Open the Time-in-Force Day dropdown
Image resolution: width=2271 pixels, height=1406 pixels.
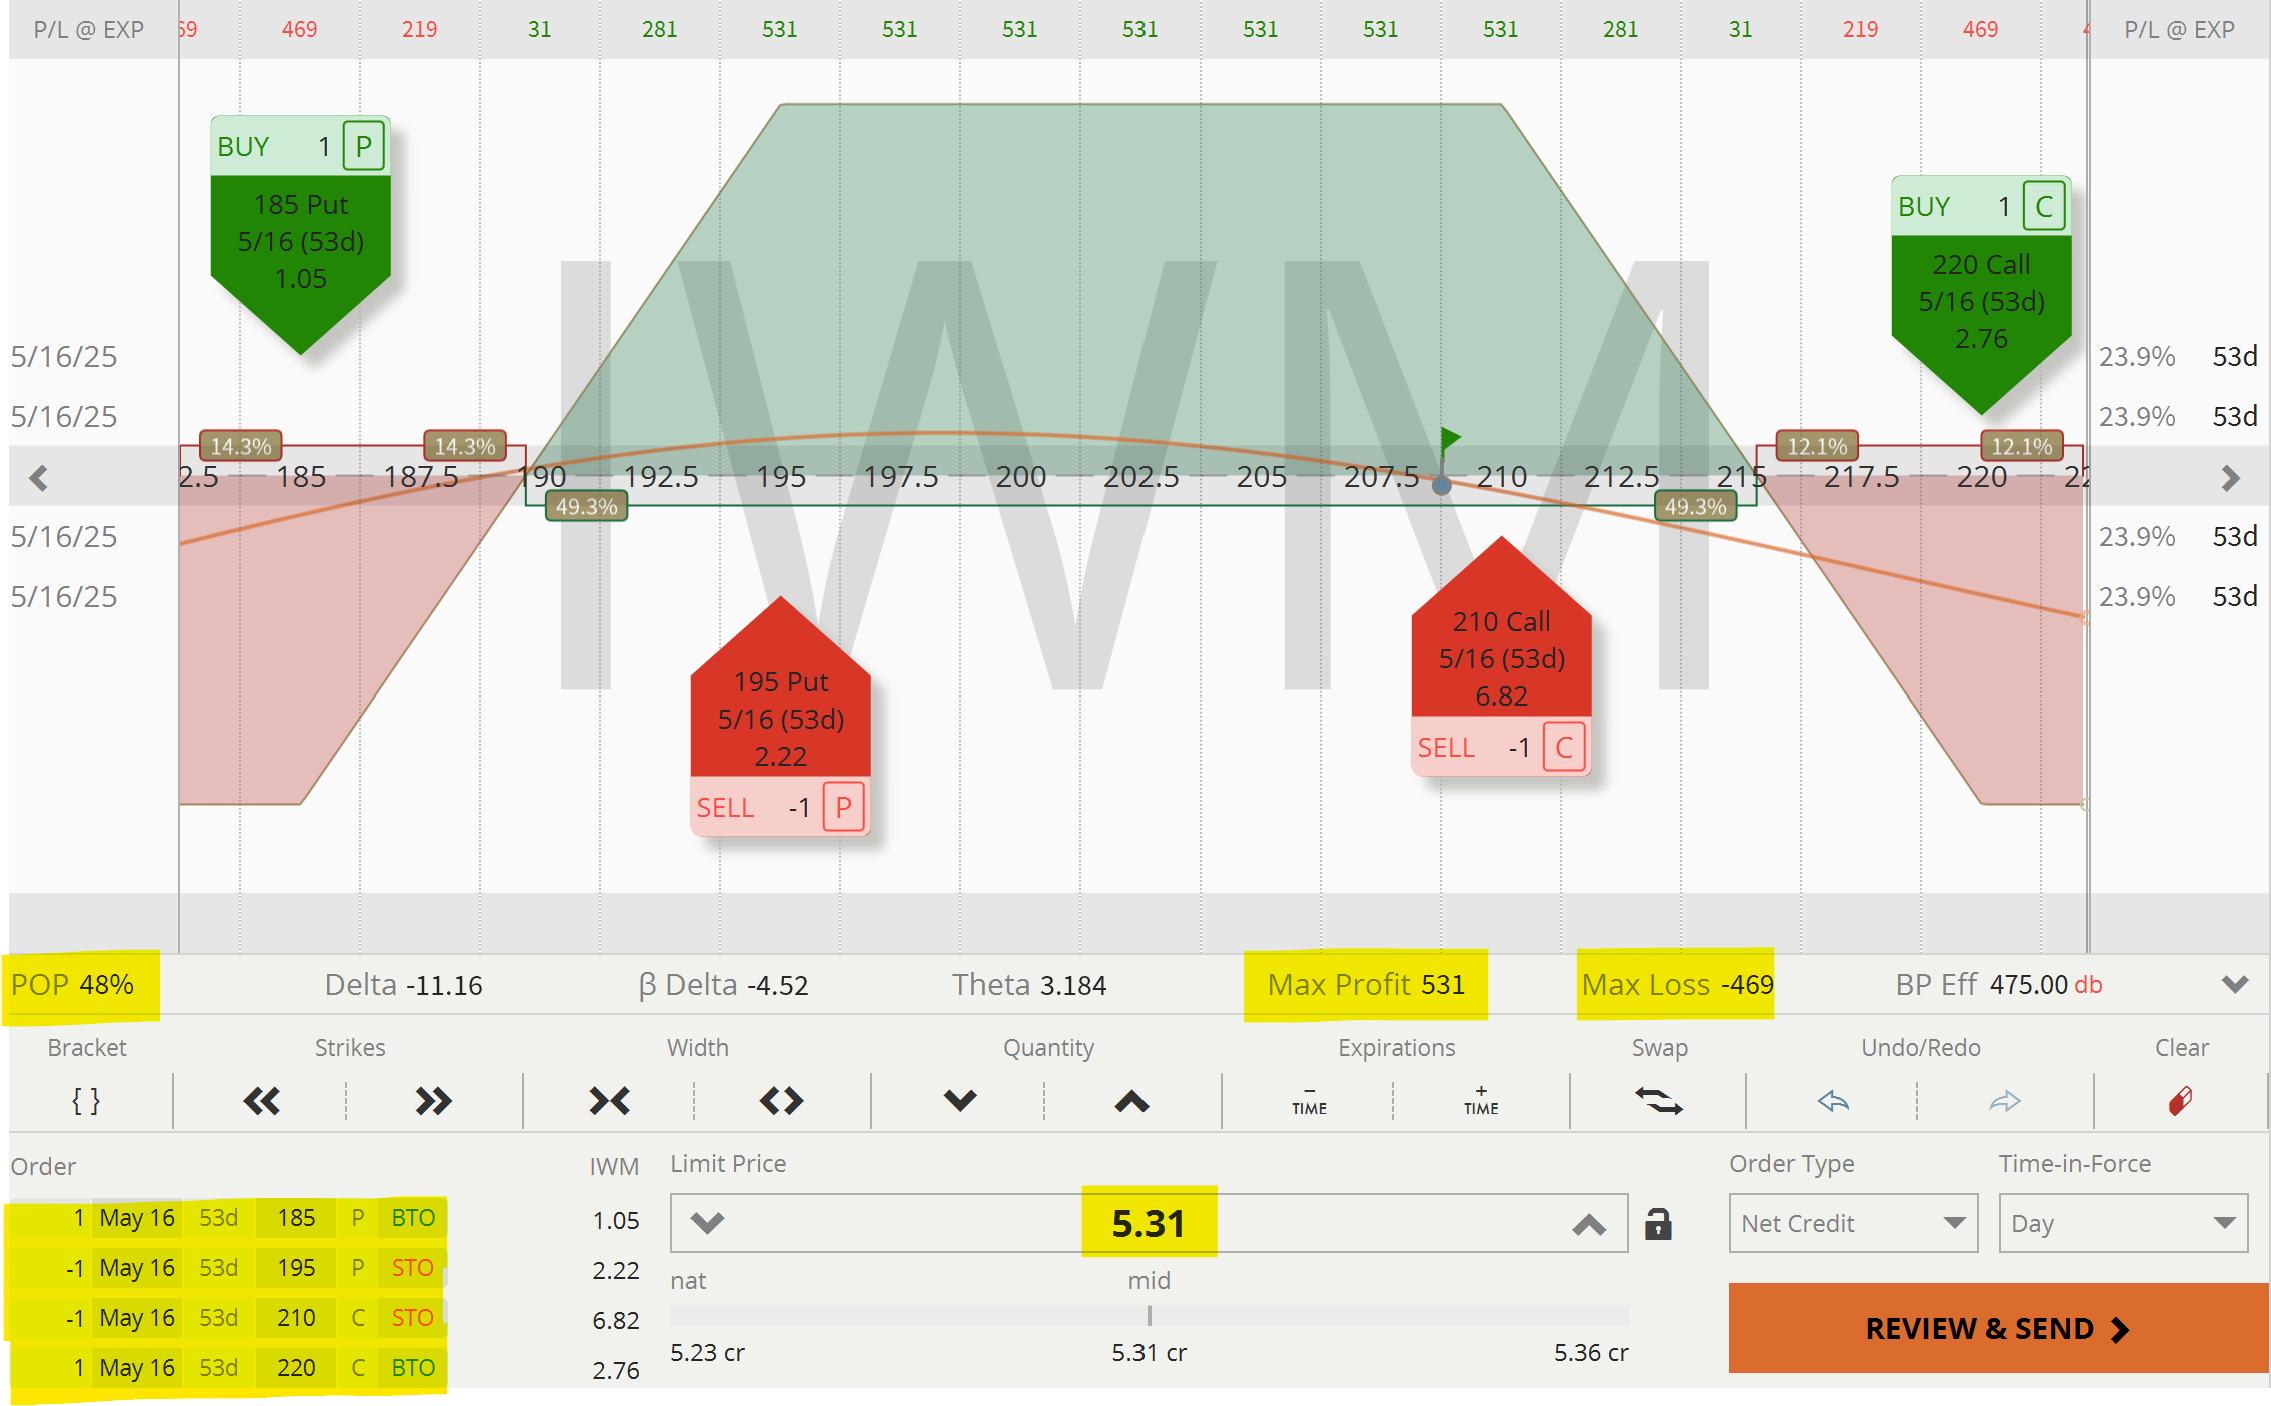click(2123, 1223)
